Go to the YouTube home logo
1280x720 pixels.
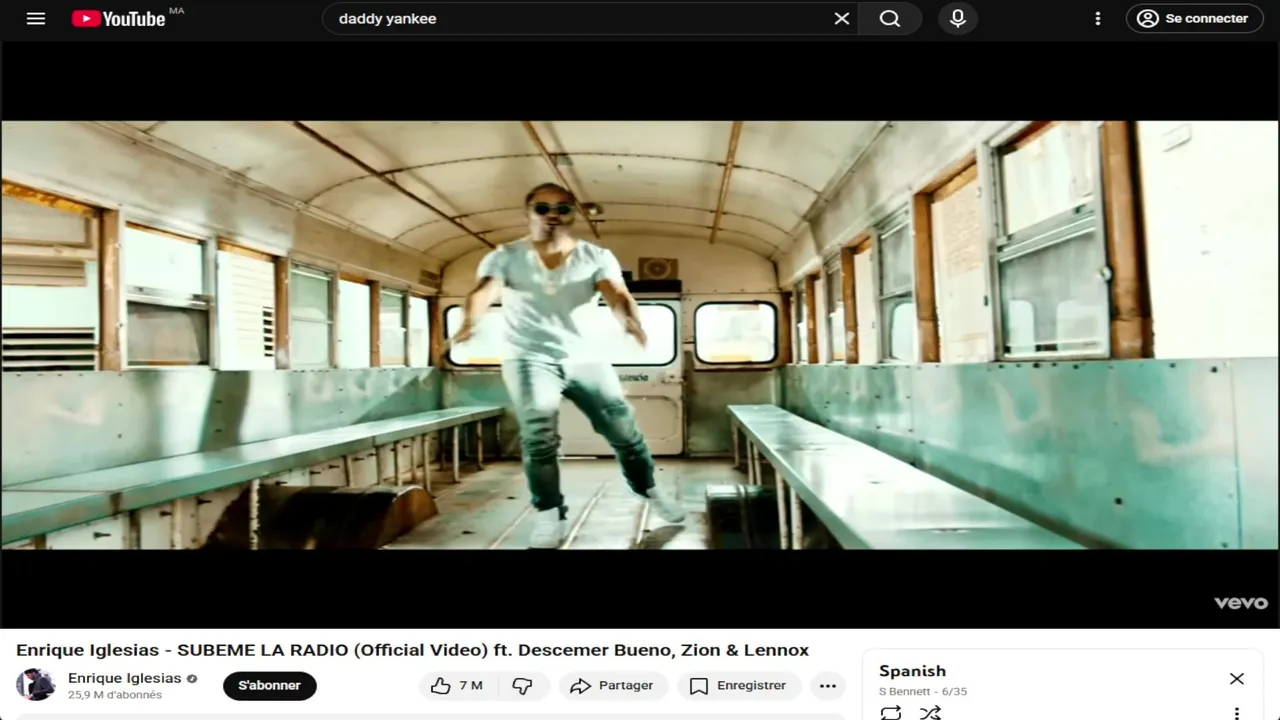tap(119, 18)
